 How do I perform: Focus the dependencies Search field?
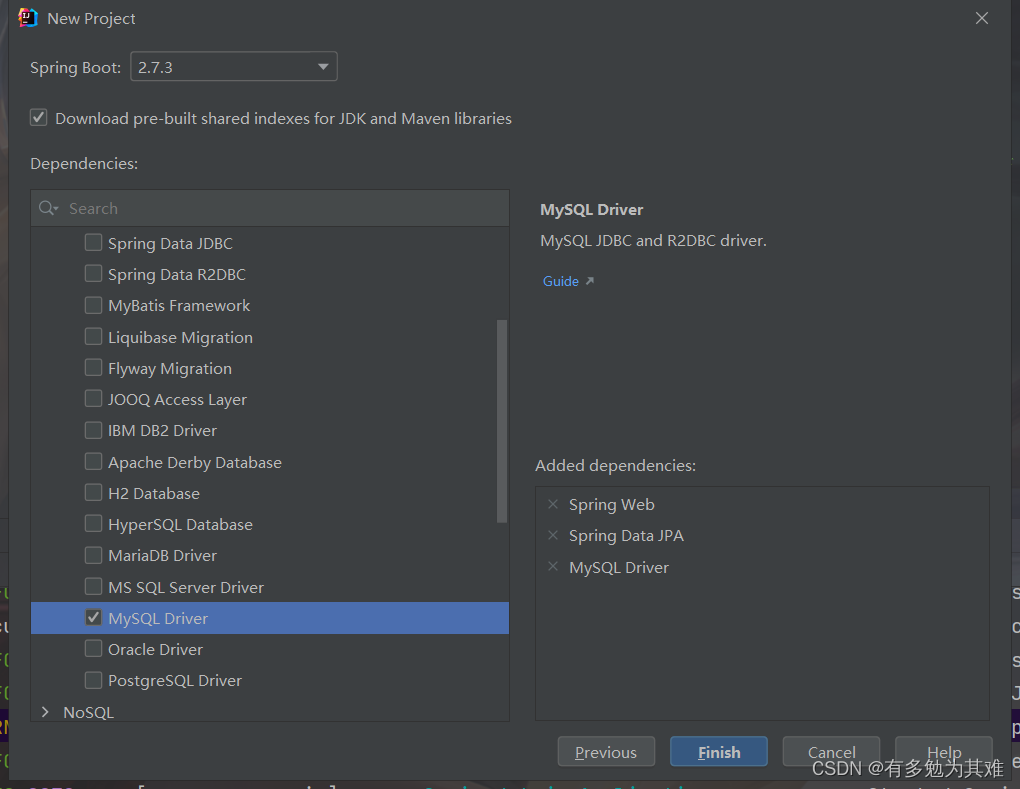coord(270,208)
